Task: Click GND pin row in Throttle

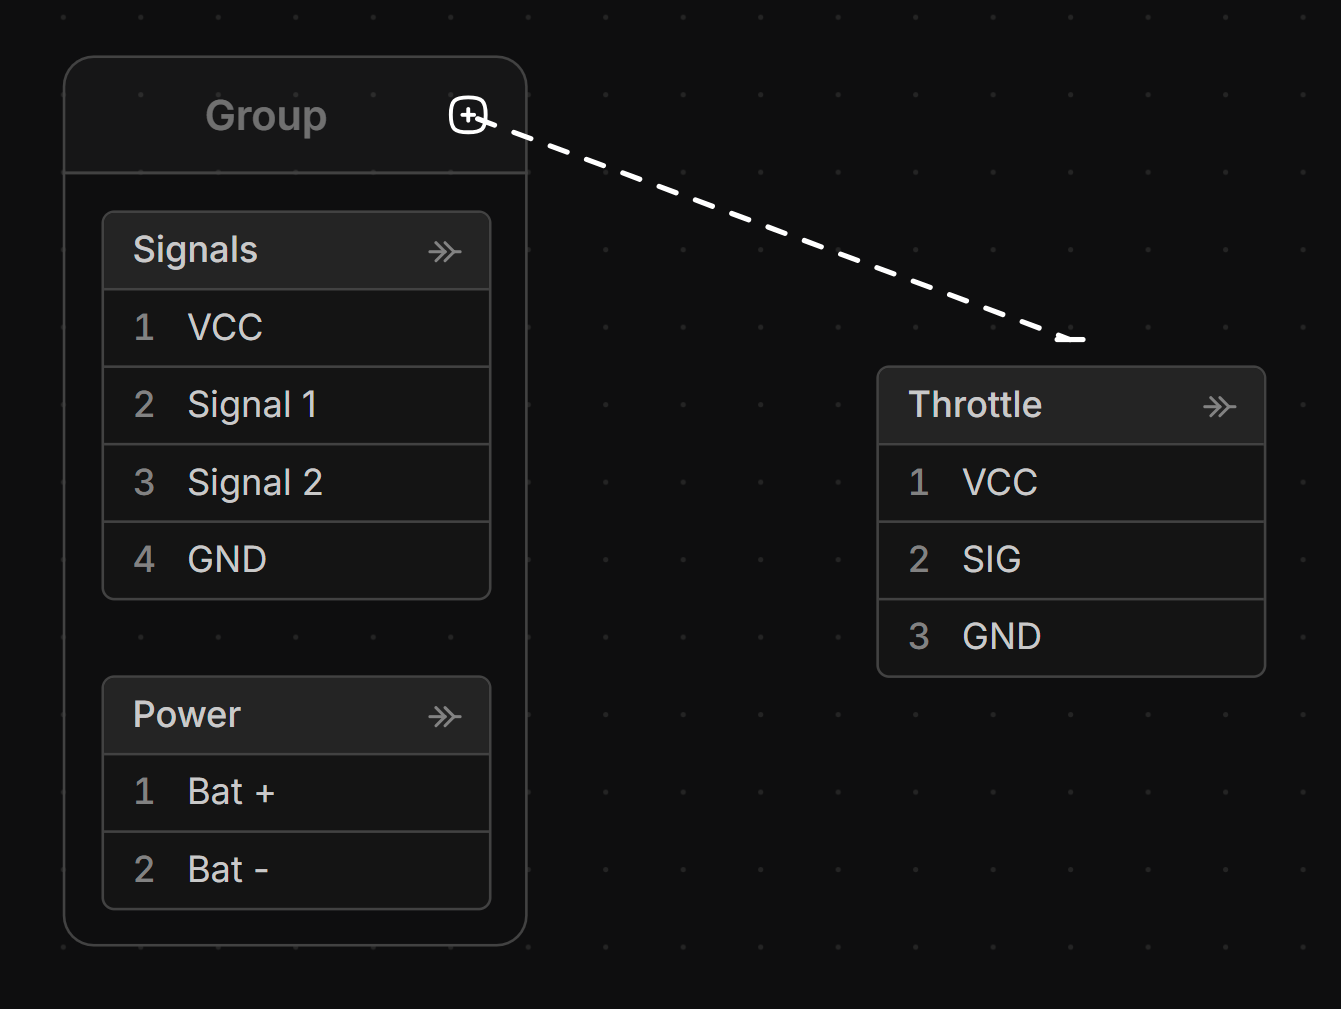Action: click(x=1071, y=637)
